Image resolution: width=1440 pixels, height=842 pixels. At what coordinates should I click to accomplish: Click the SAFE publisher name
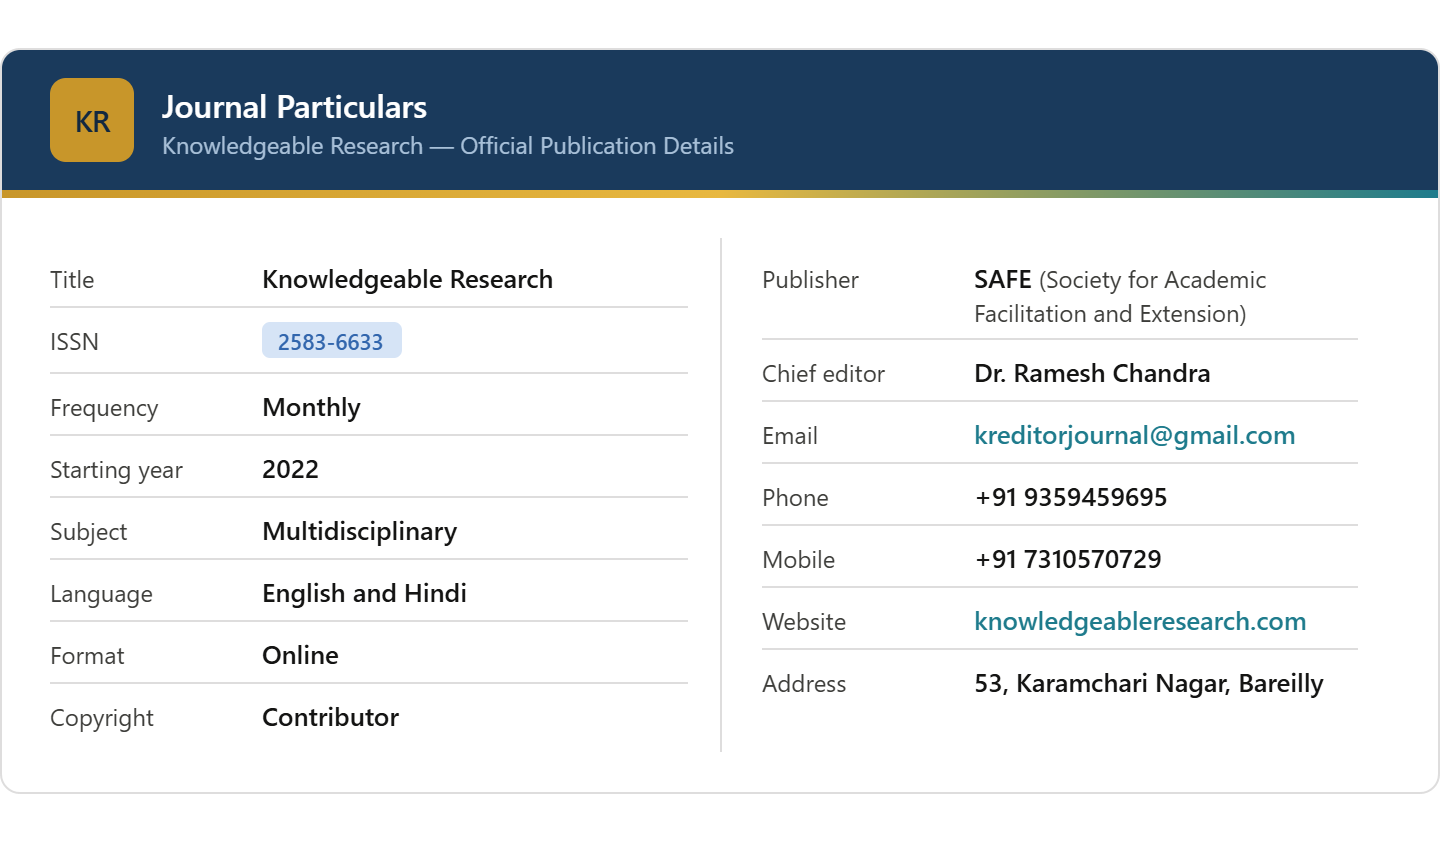pos(1003,279)
